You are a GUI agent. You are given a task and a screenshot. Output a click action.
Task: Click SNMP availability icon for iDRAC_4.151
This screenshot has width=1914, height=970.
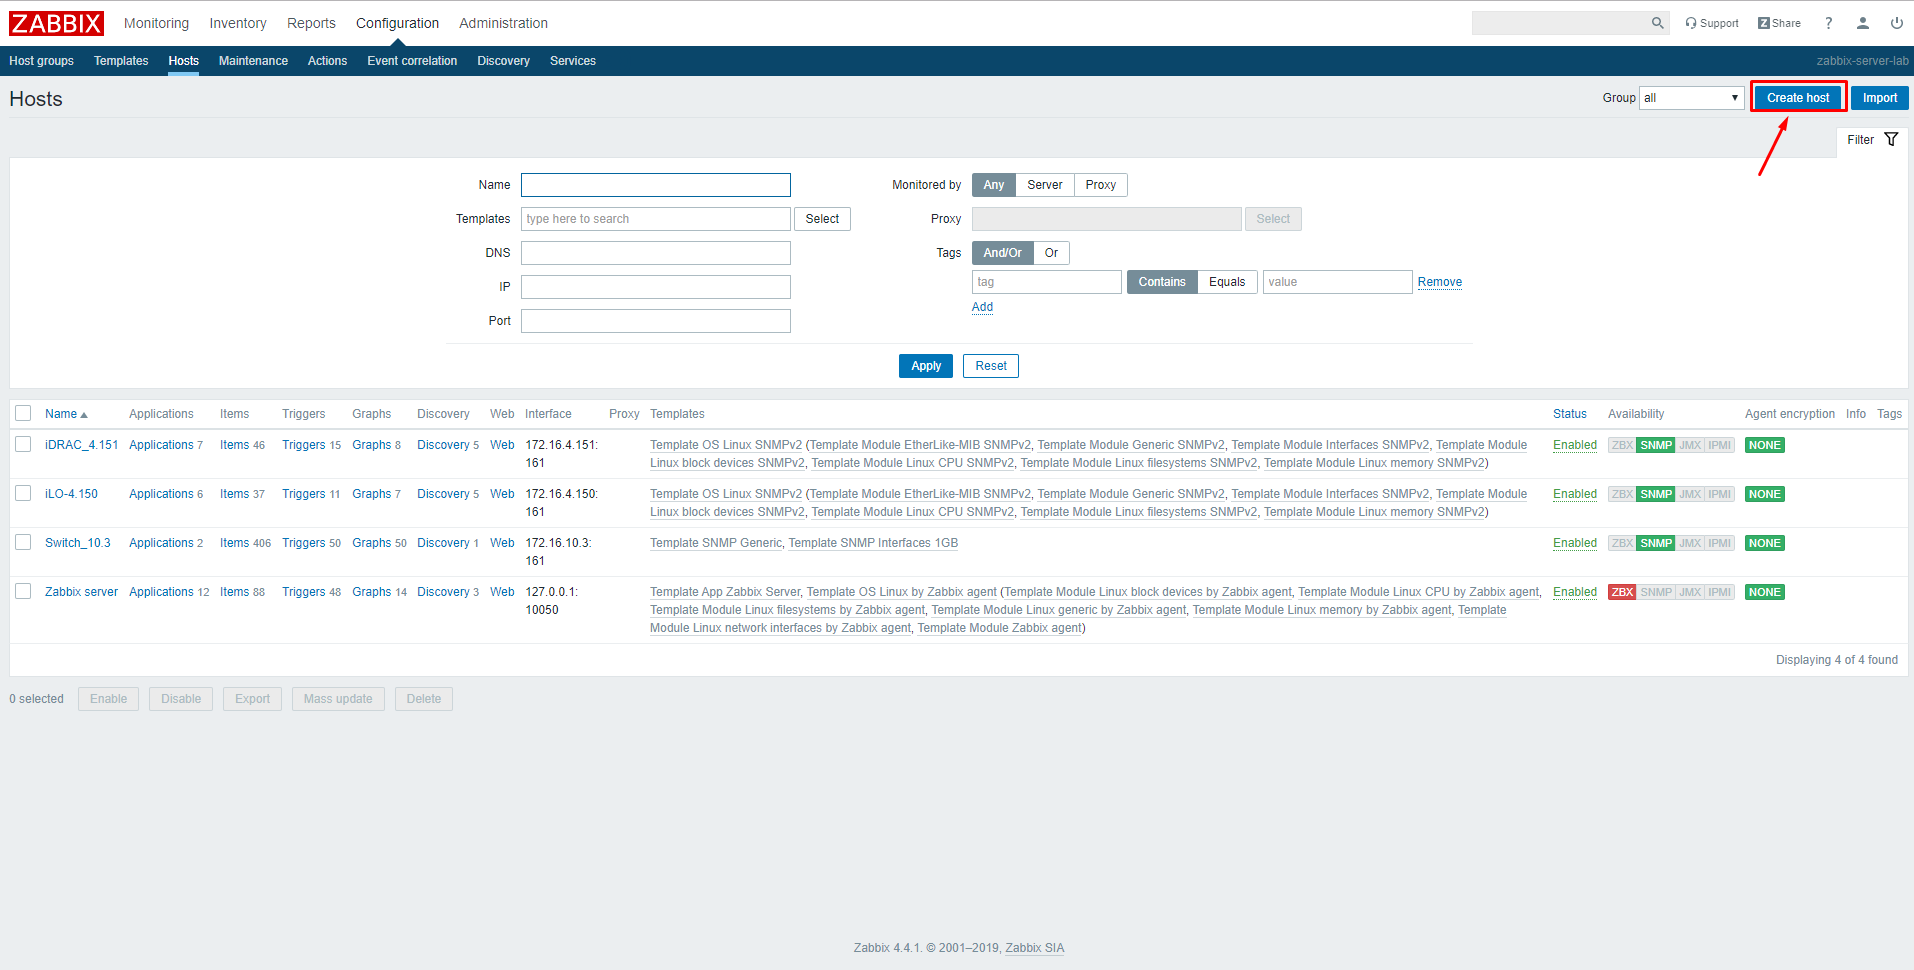[x=1656, y=445]
